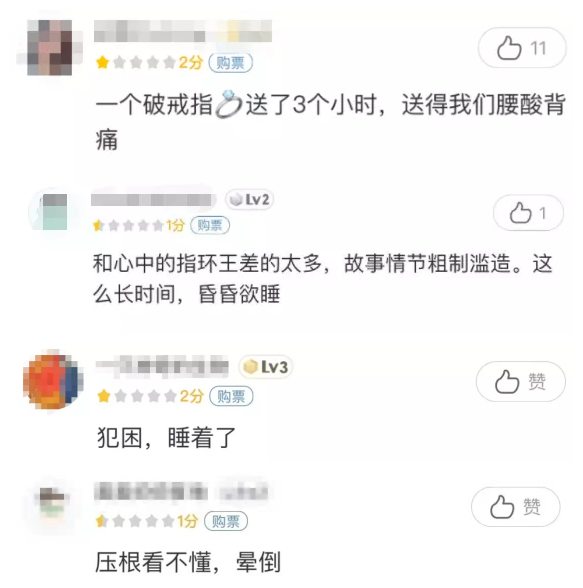Image resolution: width=583 pixels, height=588 pixels.
Task: Like the '压根看不懂，晕倒' comment
Action: (x=516, y=507)
